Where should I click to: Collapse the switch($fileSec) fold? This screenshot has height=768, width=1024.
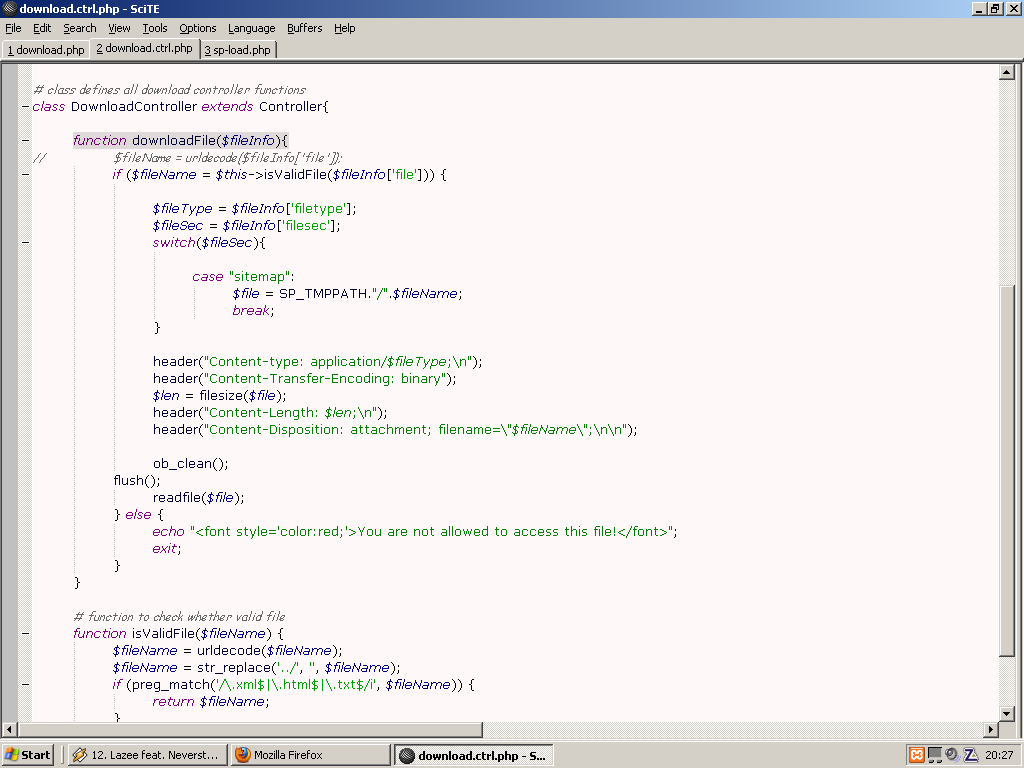tap(25, 242)
